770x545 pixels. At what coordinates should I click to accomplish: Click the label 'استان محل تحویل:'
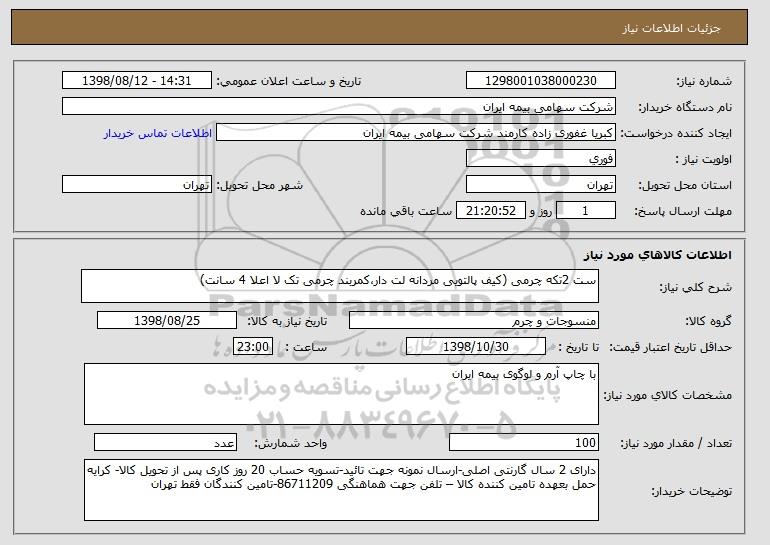point(685,186)
